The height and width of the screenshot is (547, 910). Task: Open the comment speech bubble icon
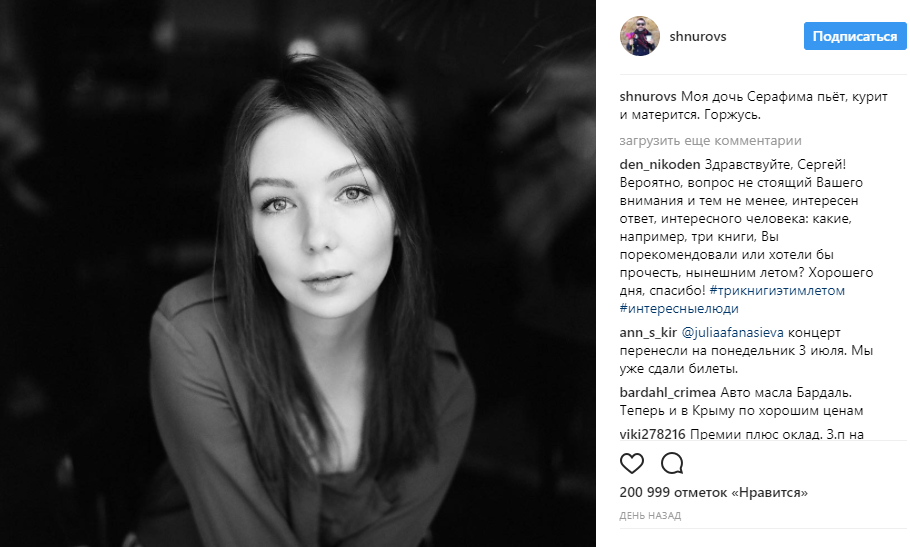click(x=672, y=463)
